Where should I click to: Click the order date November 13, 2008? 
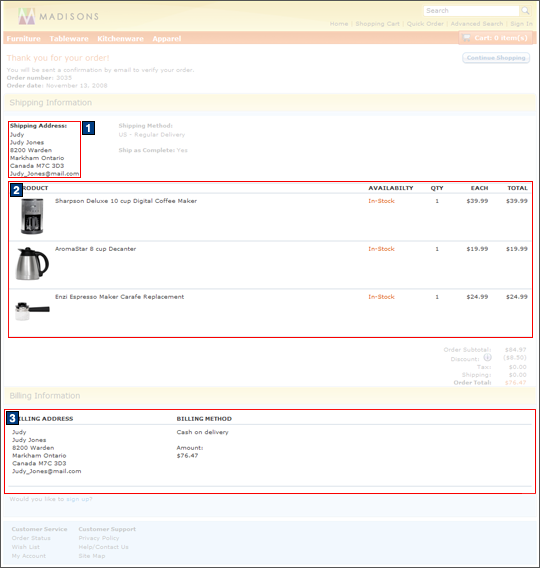tap(77, 86)
